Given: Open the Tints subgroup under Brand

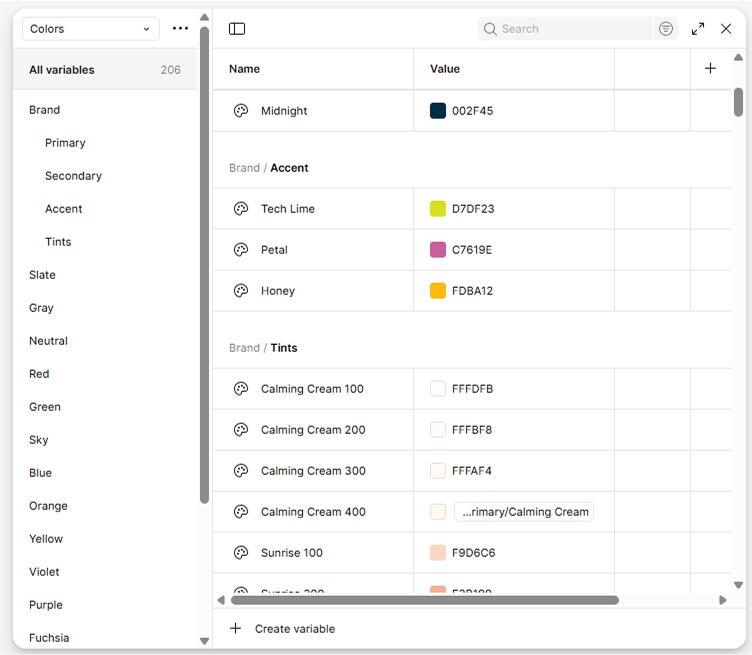Looking at the screenshot, I should 58,242.
